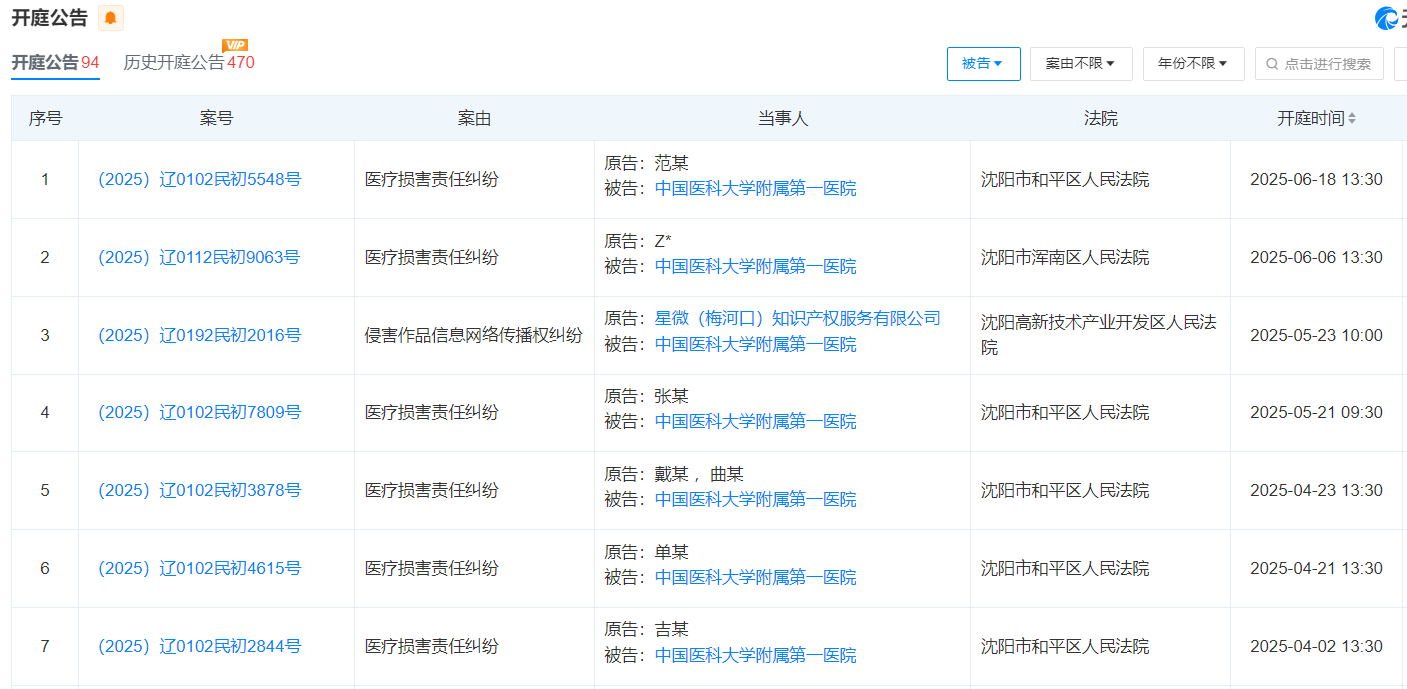Open case (2025)辽0102民初7809号

tap(199, 413)
